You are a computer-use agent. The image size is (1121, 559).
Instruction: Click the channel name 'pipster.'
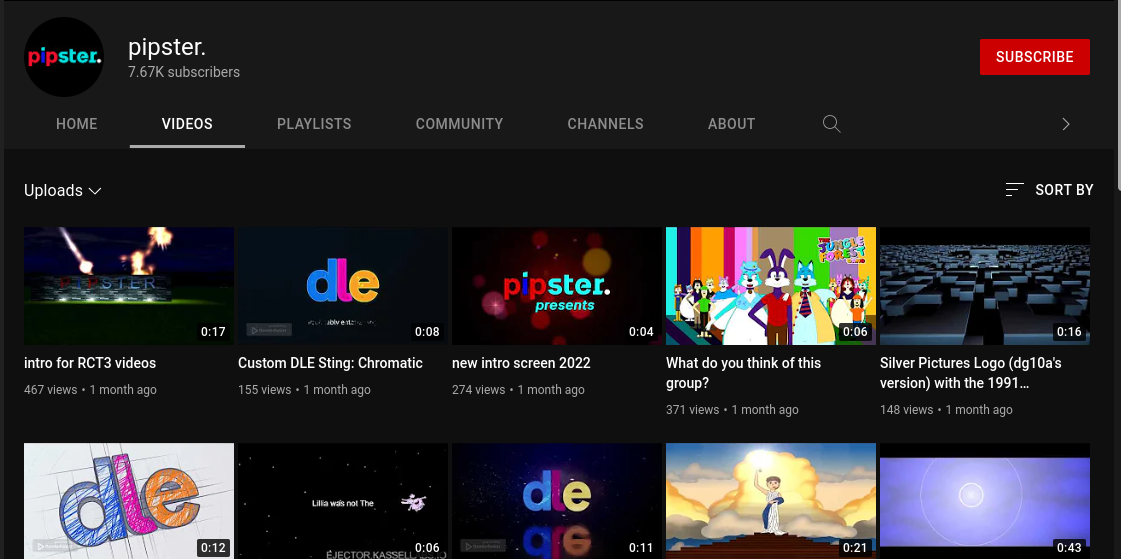[x=167, y=47]
